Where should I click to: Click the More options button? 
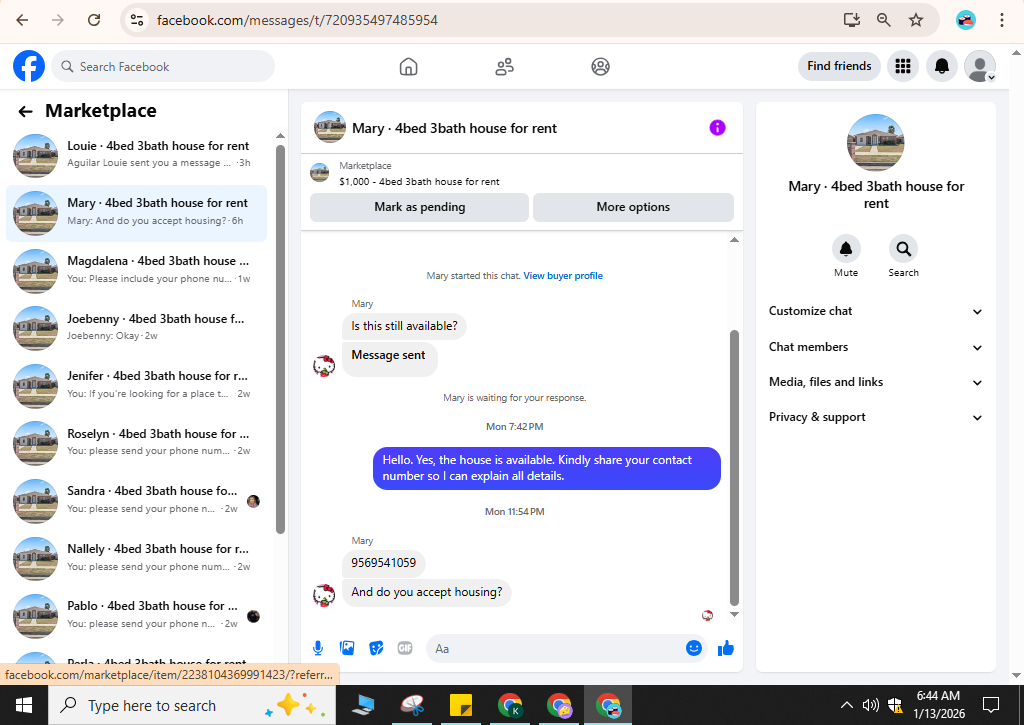click(633, 207)
